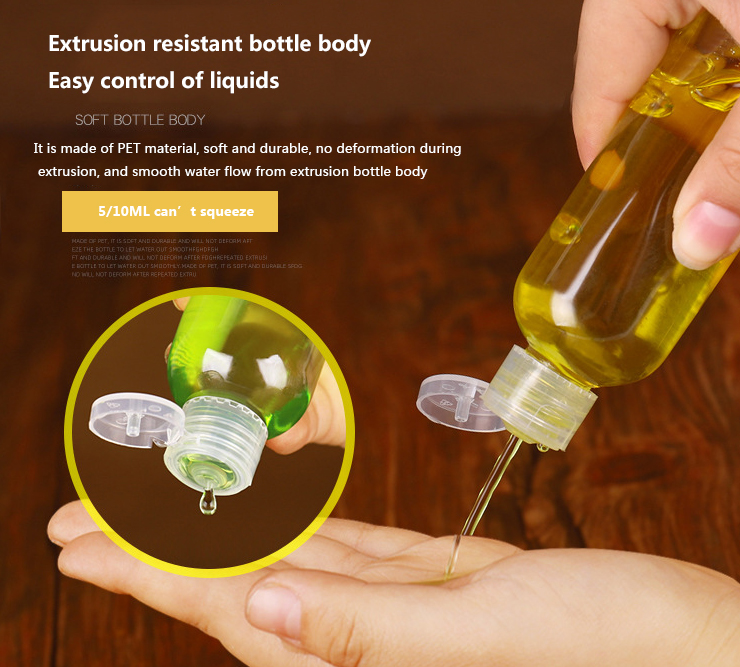Click the fingertip nail on the lower hand

coord(274,613)
